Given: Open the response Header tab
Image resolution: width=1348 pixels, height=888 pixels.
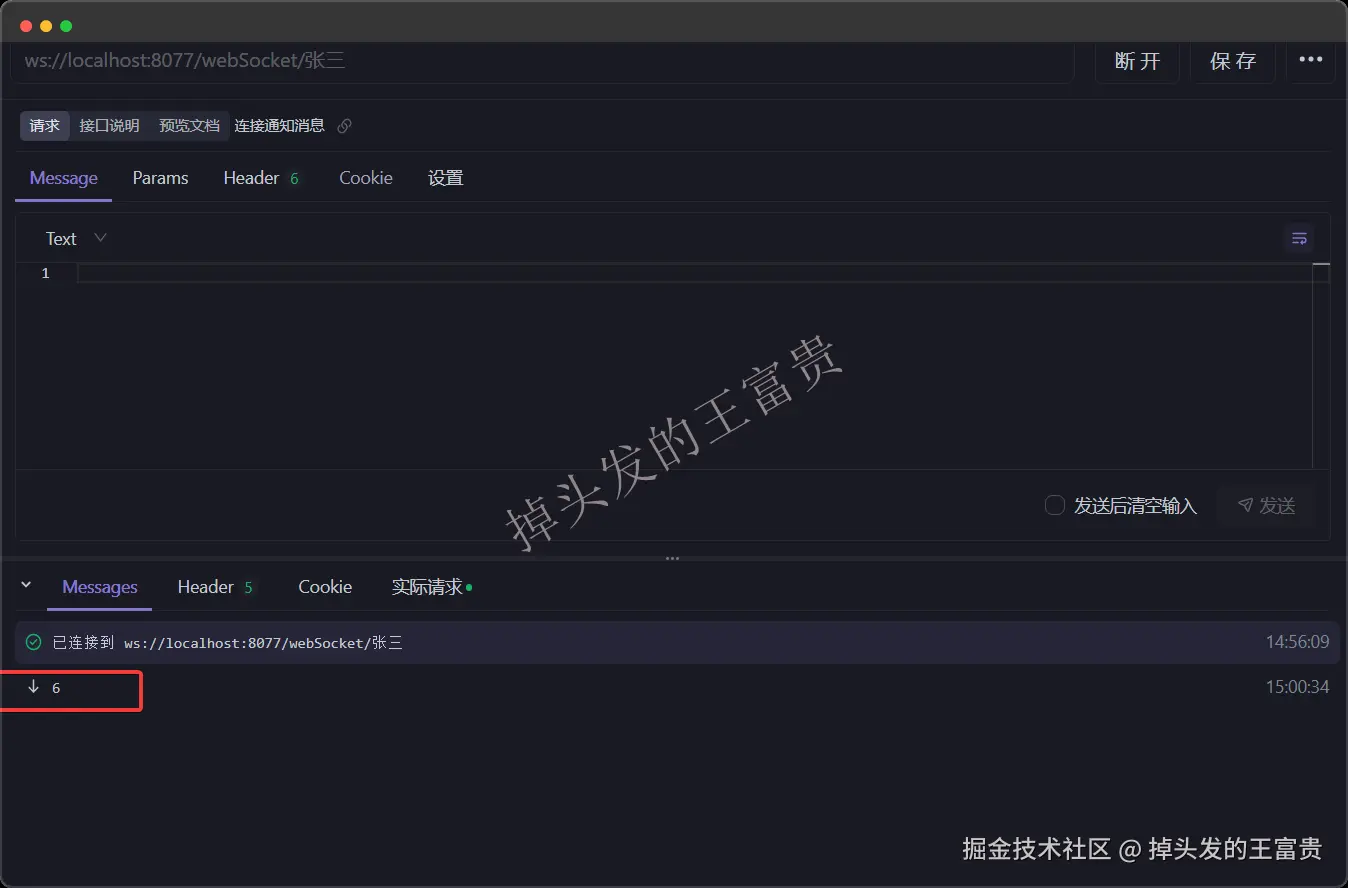Looking at the screenshot, I should [215, 587].
